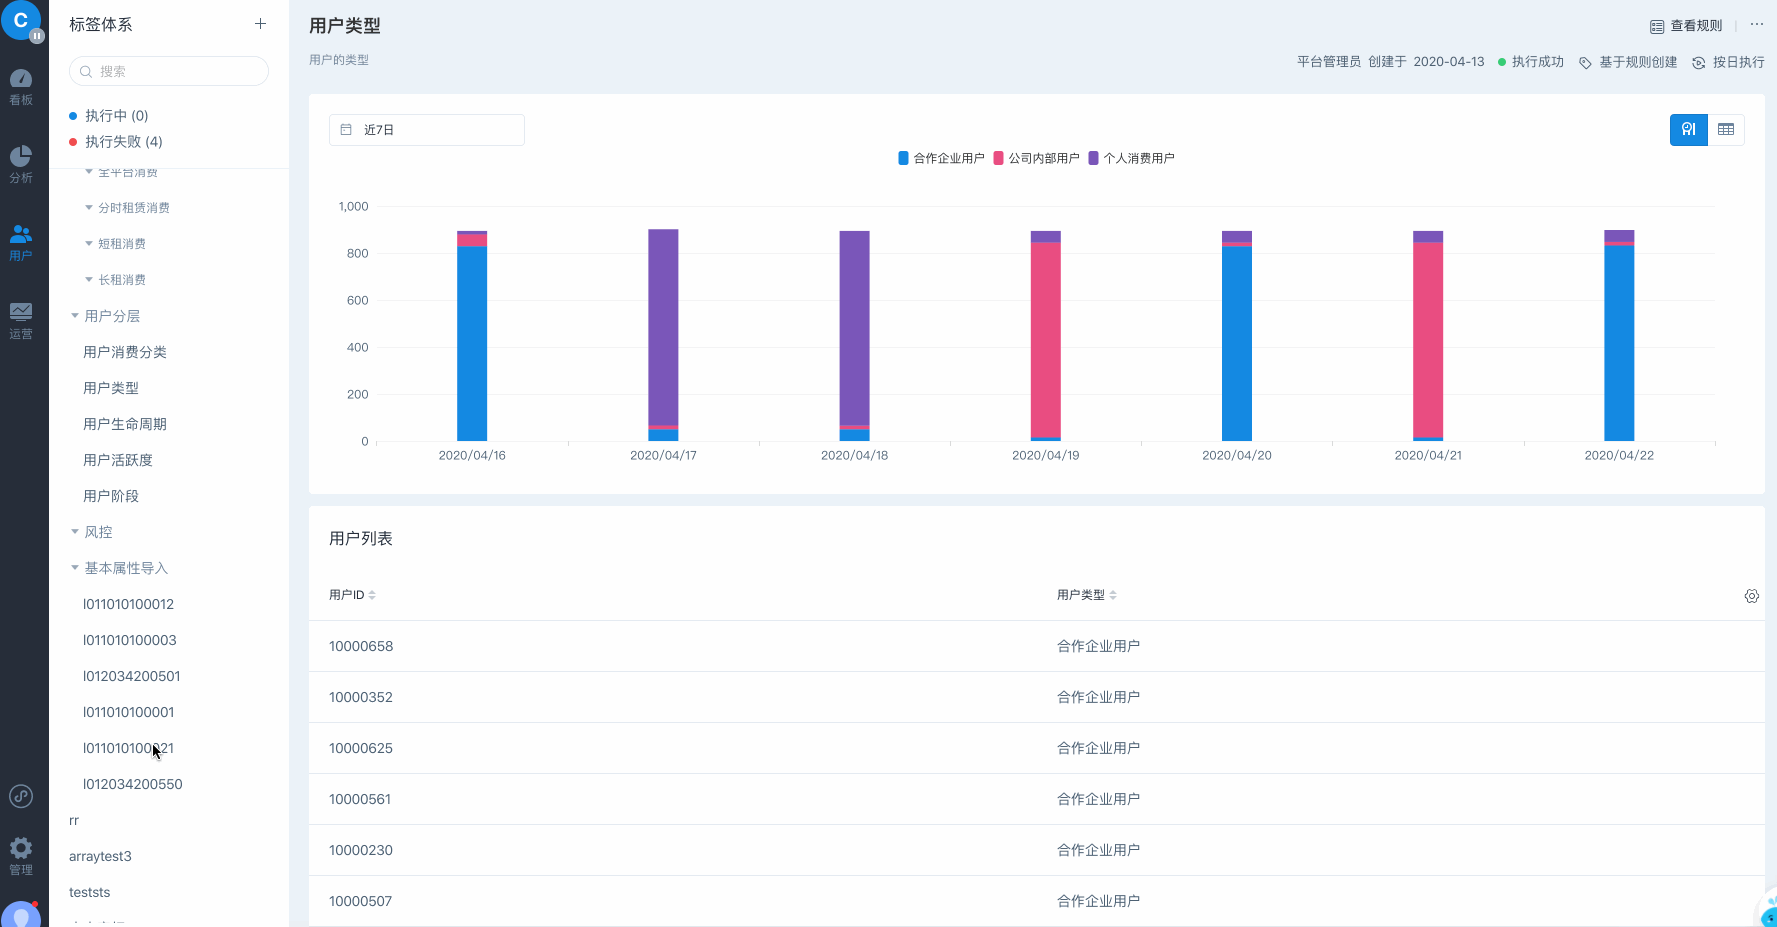Click the 2020/04/22 blue bar

pos(1619,343)
